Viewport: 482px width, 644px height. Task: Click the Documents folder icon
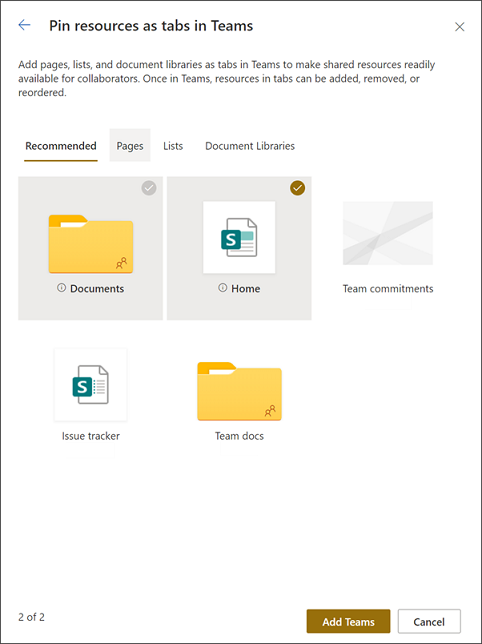(x=91, y=244)
